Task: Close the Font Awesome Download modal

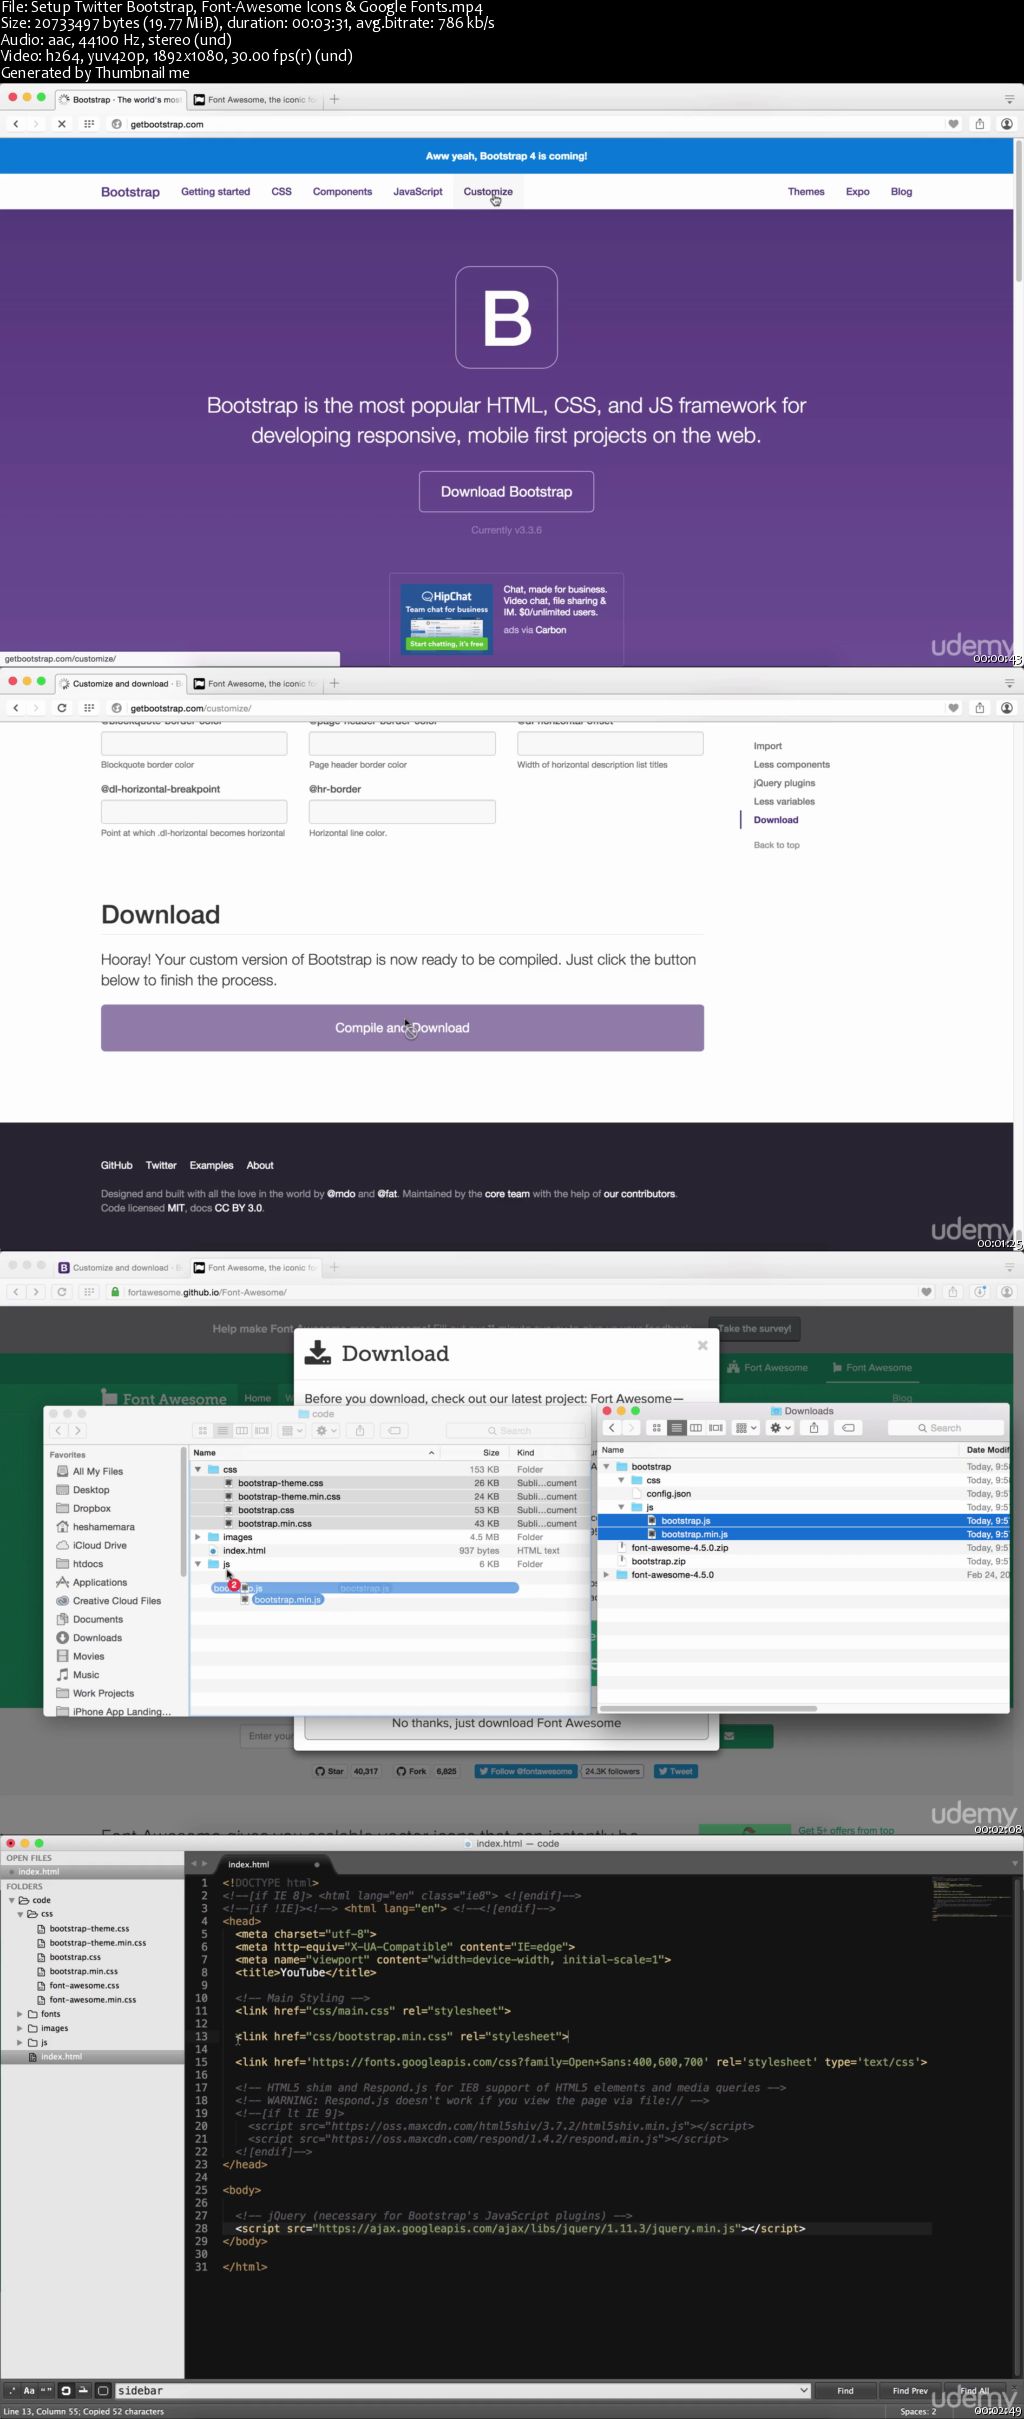Action: [x=702, y=1346]
